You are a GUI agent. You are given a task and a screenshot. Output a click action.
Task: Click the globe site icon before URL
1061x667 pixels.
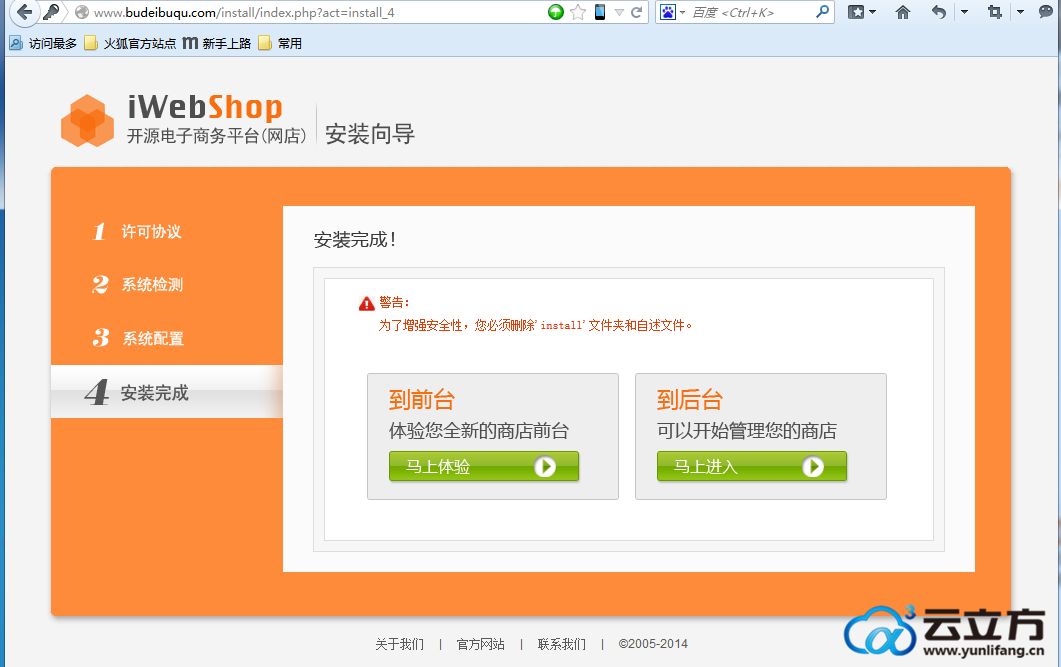(82, 12)
